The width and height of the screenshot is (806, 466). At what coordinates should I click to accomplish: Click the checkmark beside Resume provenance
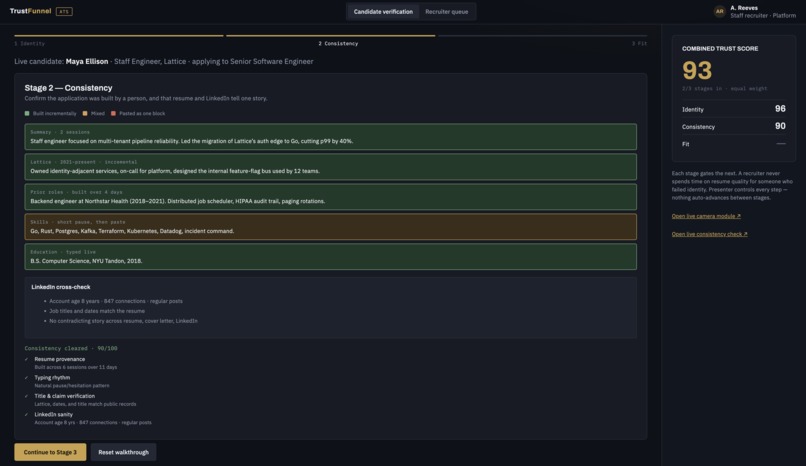click(26, 359)
